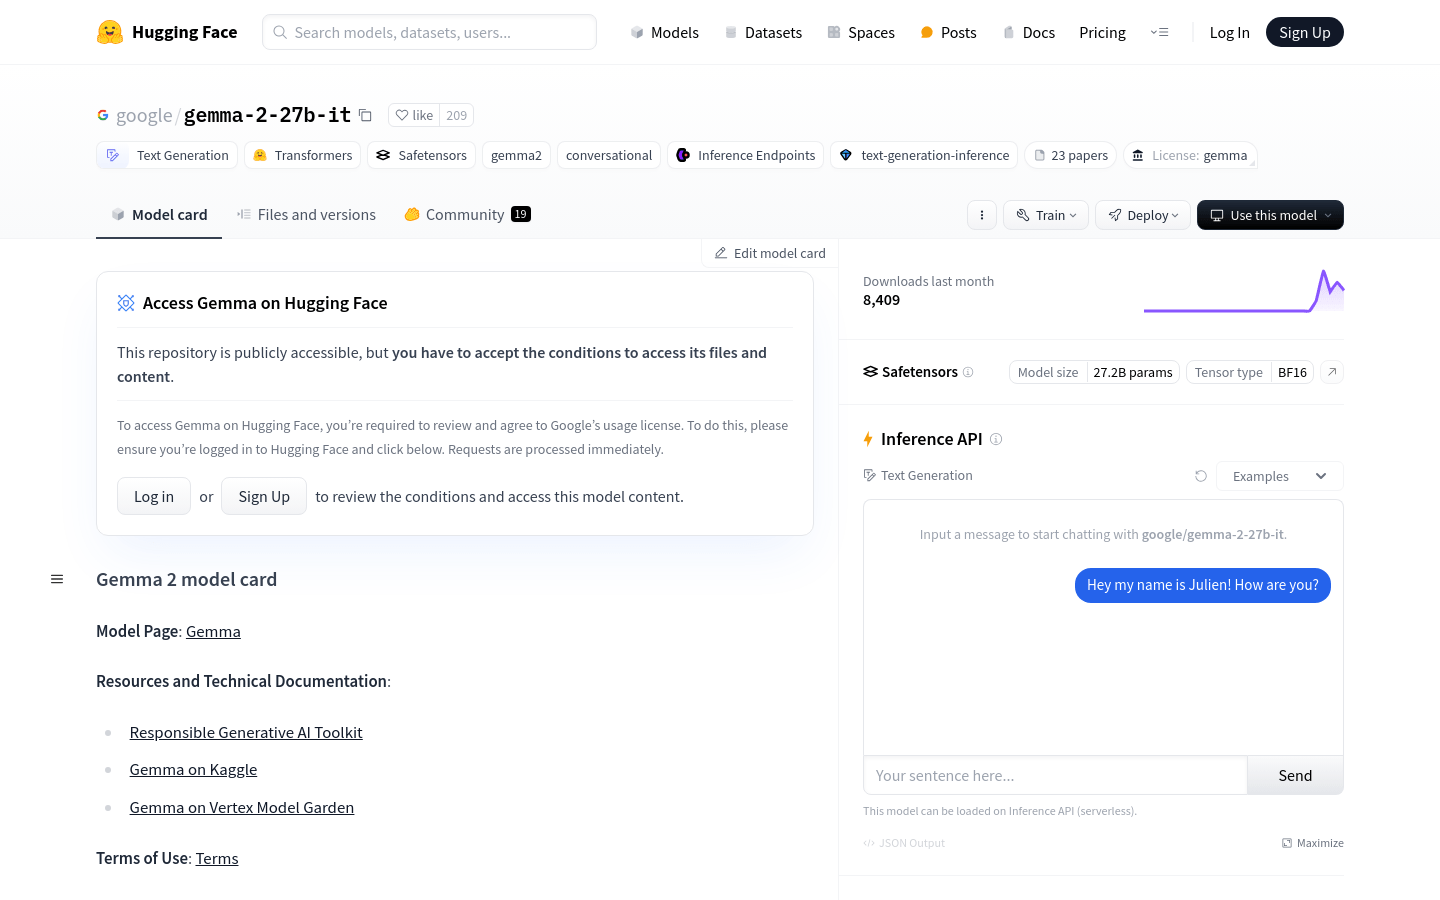Viewport: 1440px width, 900px height.
Task: Click the Maximize widget link
Action: click(x=1313, y=843)
